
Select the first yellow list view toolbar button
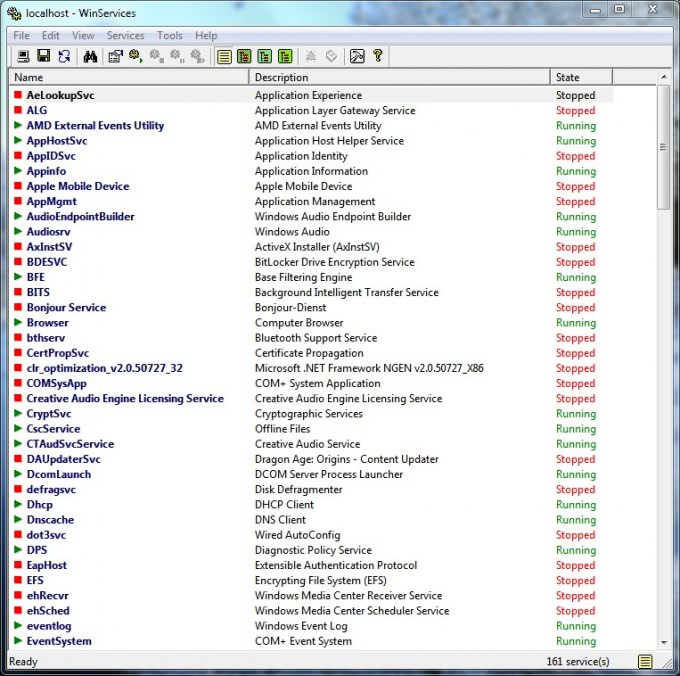(224, 56)
